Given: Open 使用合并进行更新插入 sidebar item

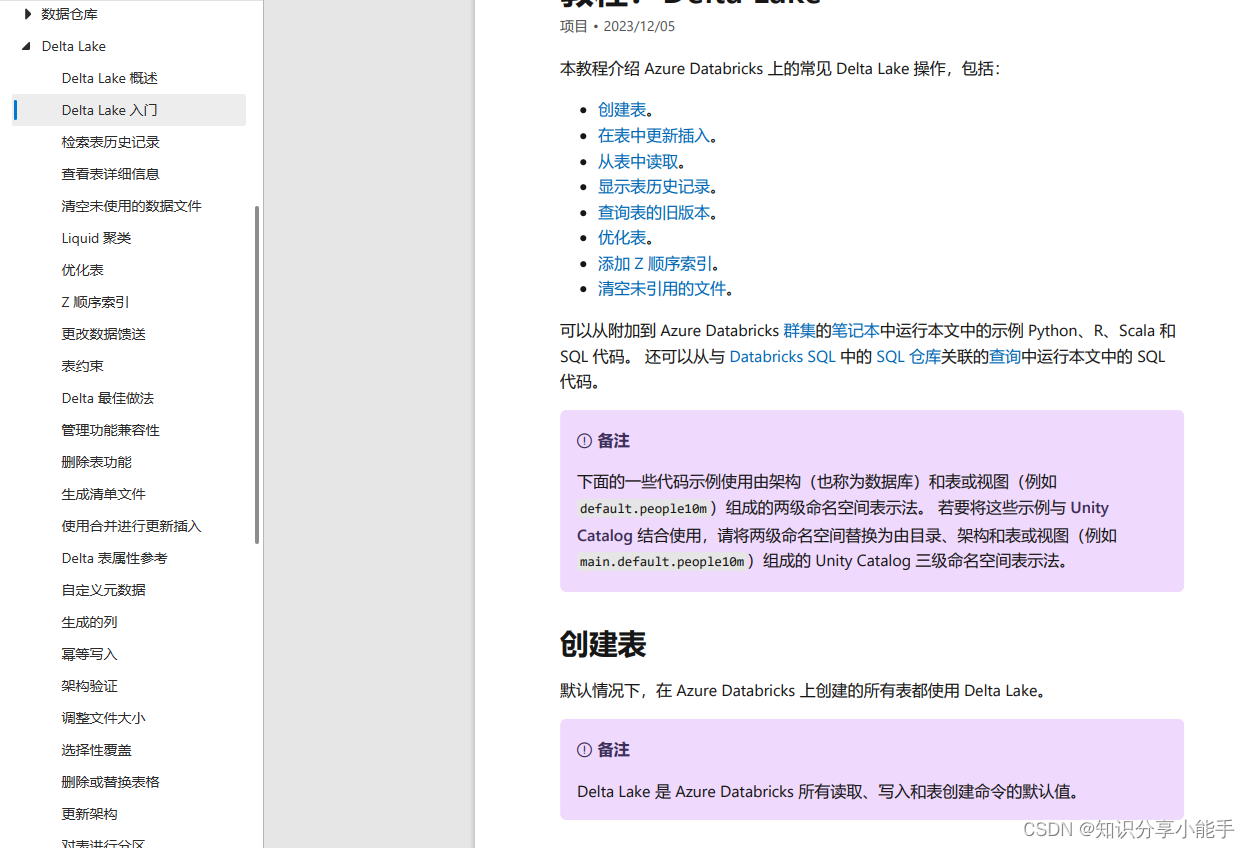Looking at the screenshot, I should pos(132,526).
